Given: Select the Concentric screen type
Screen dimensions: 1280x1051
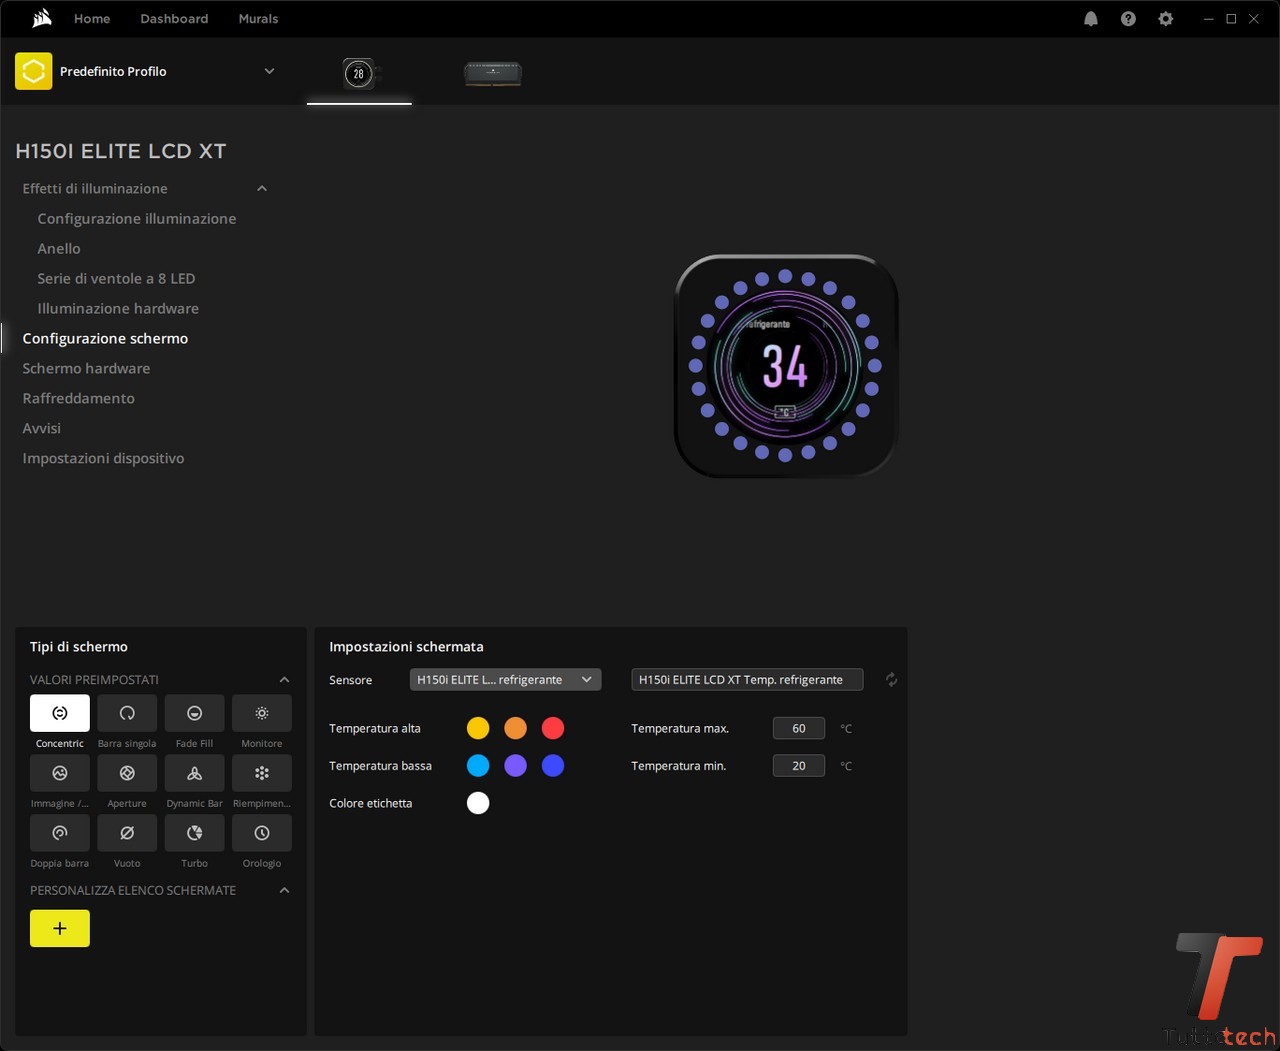Looking at the screenshot, I should 60,713.
